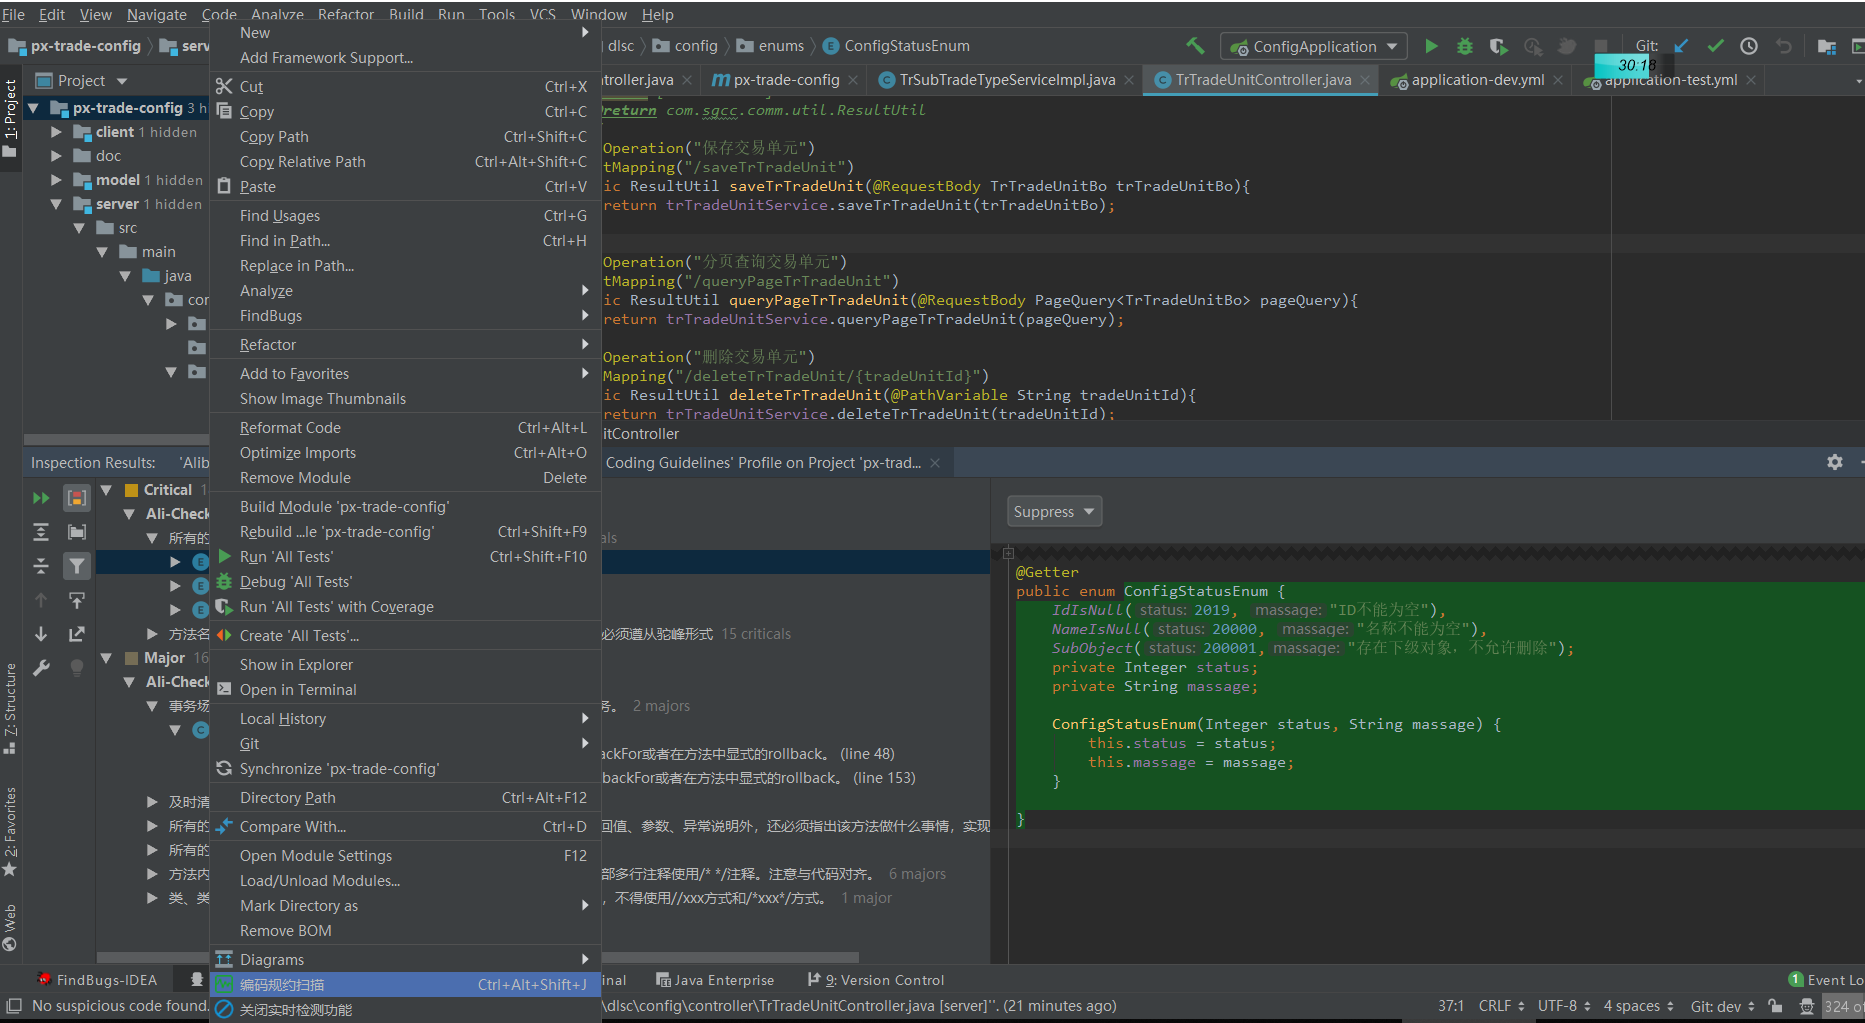1865x1023 pixels.
Task: Open Event Log from status bar
Action: 1826,980
